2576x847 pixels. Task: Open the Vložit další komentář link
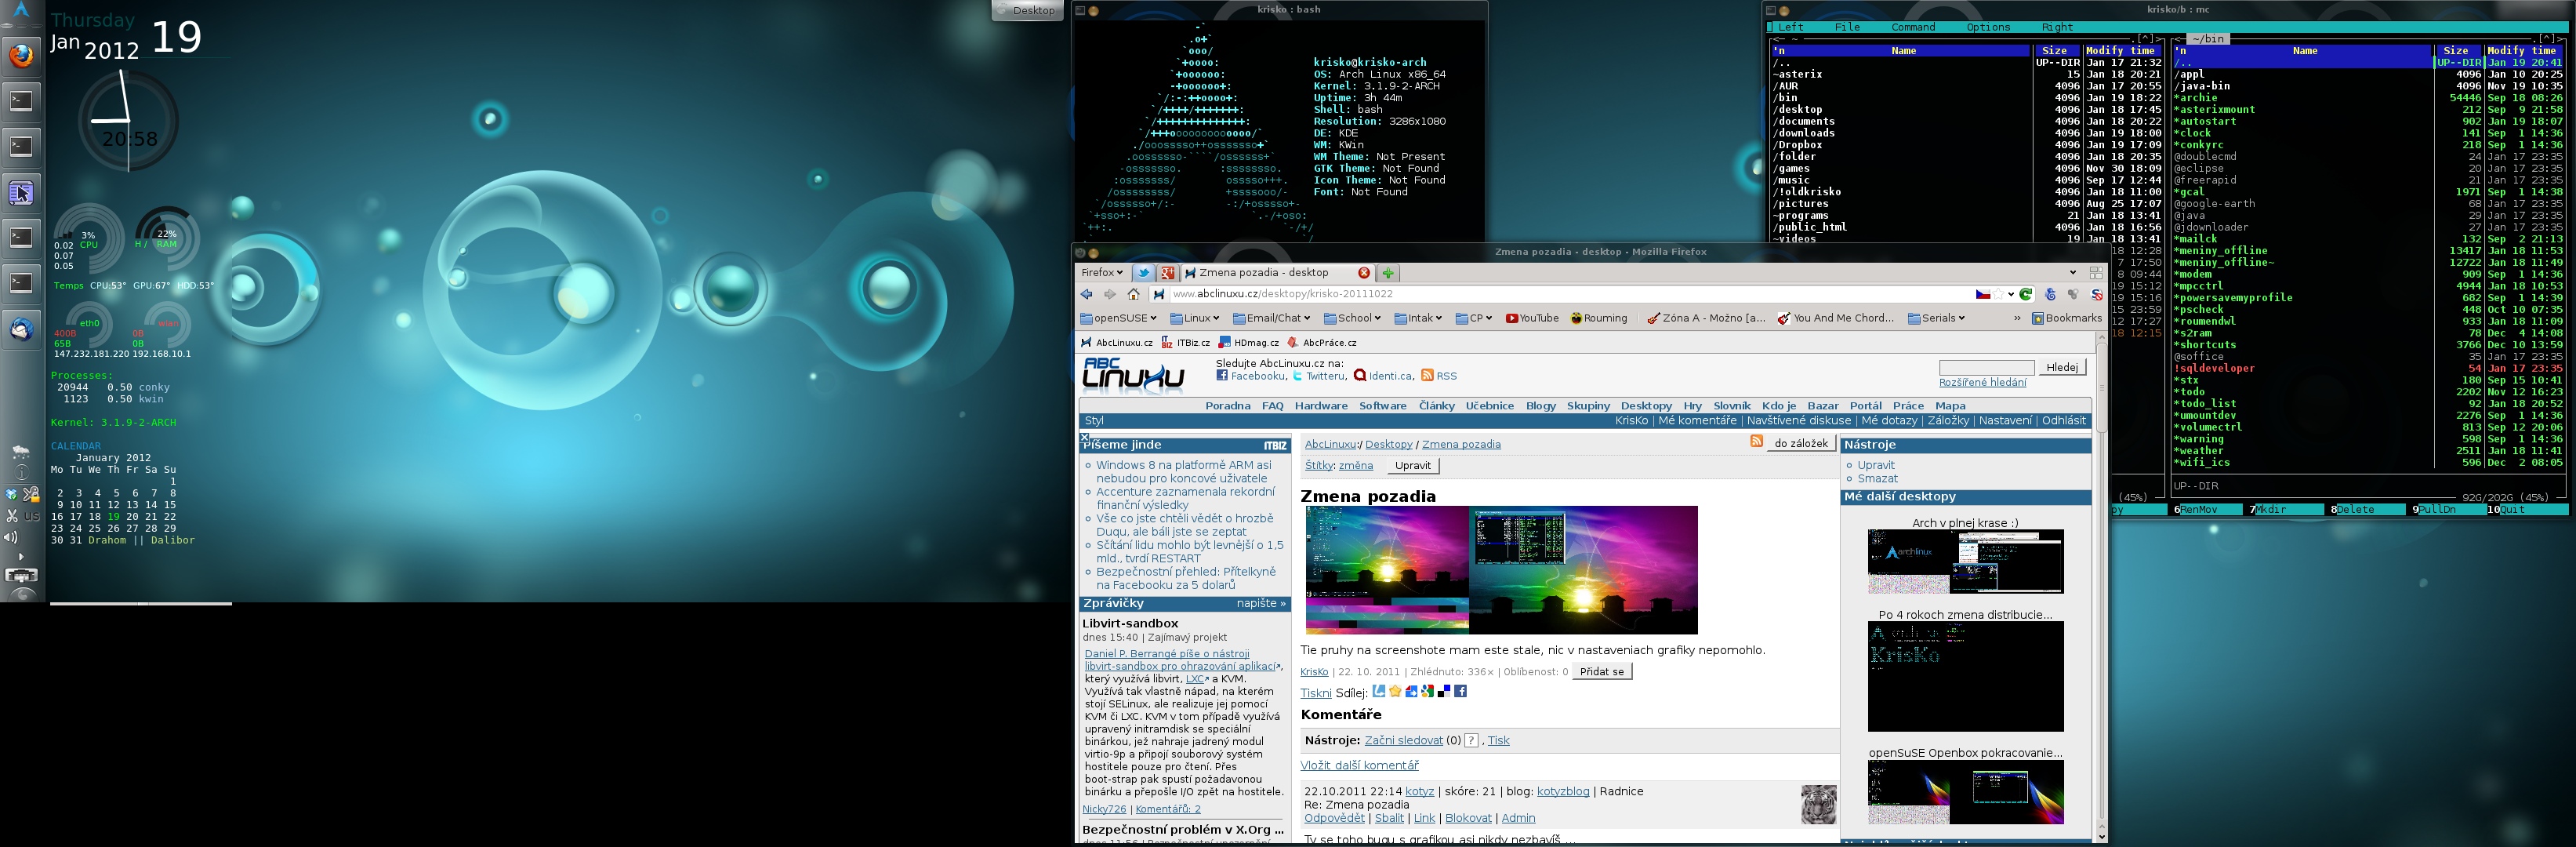(x=1359, y=765)
